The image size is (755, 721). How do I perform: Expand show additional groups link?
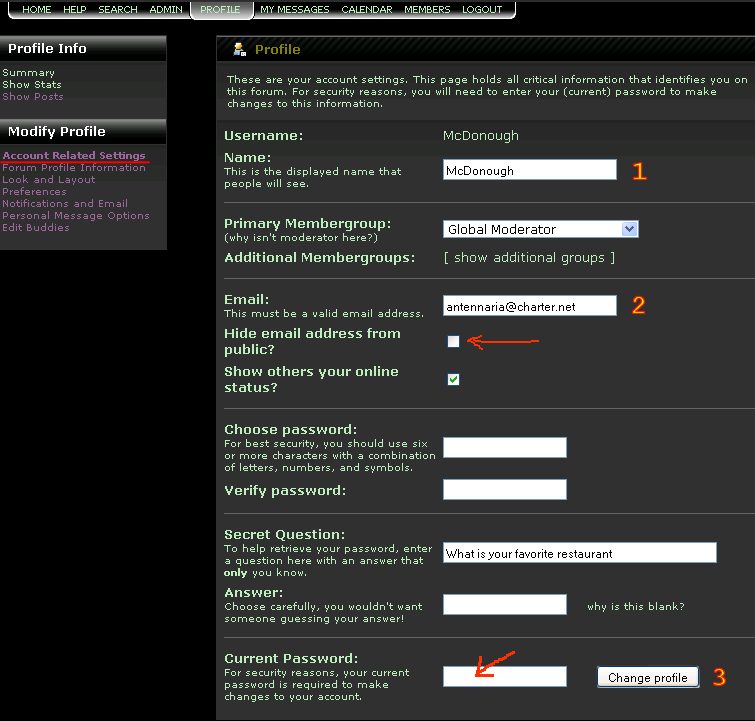coord(529,258)
